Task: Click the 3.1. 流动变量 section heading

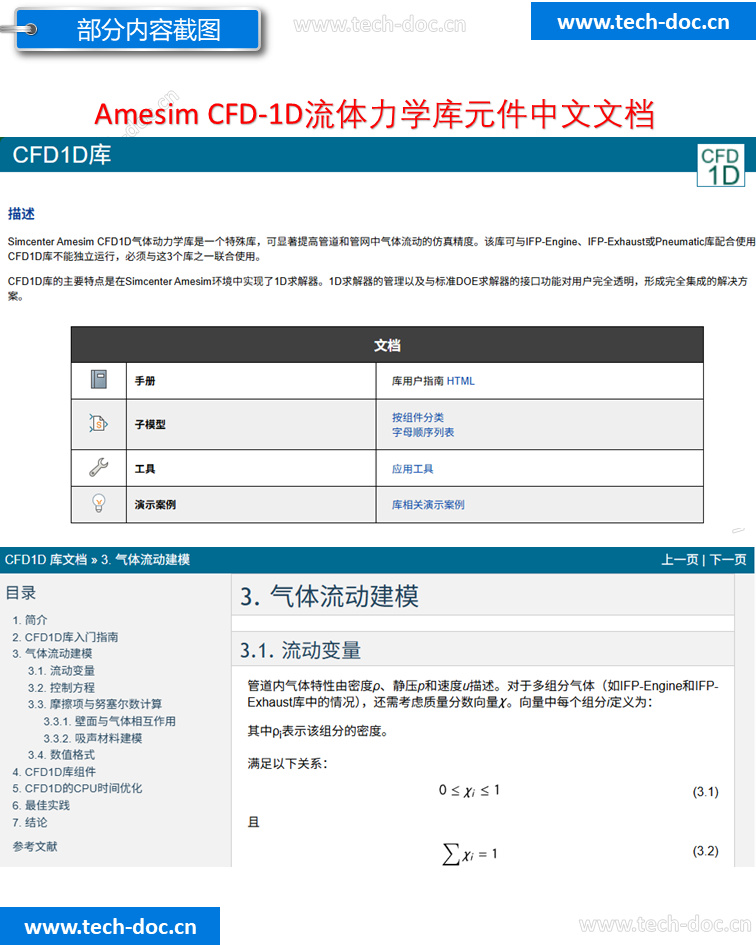Action: point(300,650)
